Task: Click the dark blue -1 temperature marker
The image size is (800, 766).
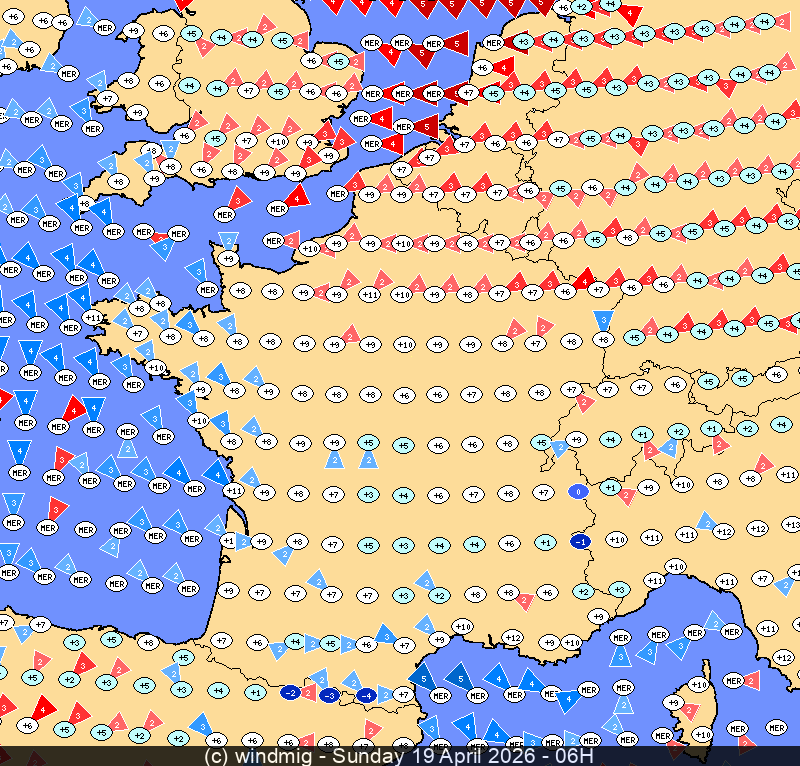Action: [578, 541]
